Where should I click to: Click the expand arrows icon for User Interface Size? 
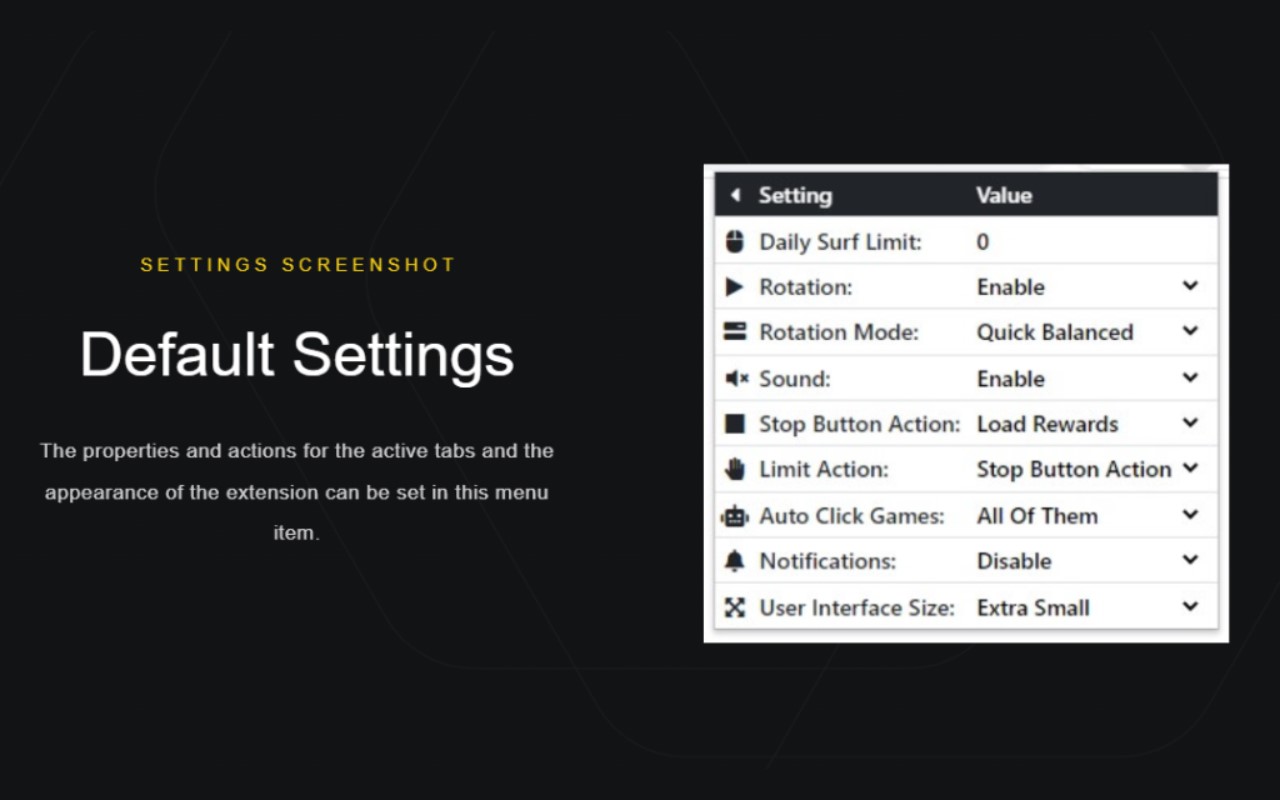click(735, 607)
